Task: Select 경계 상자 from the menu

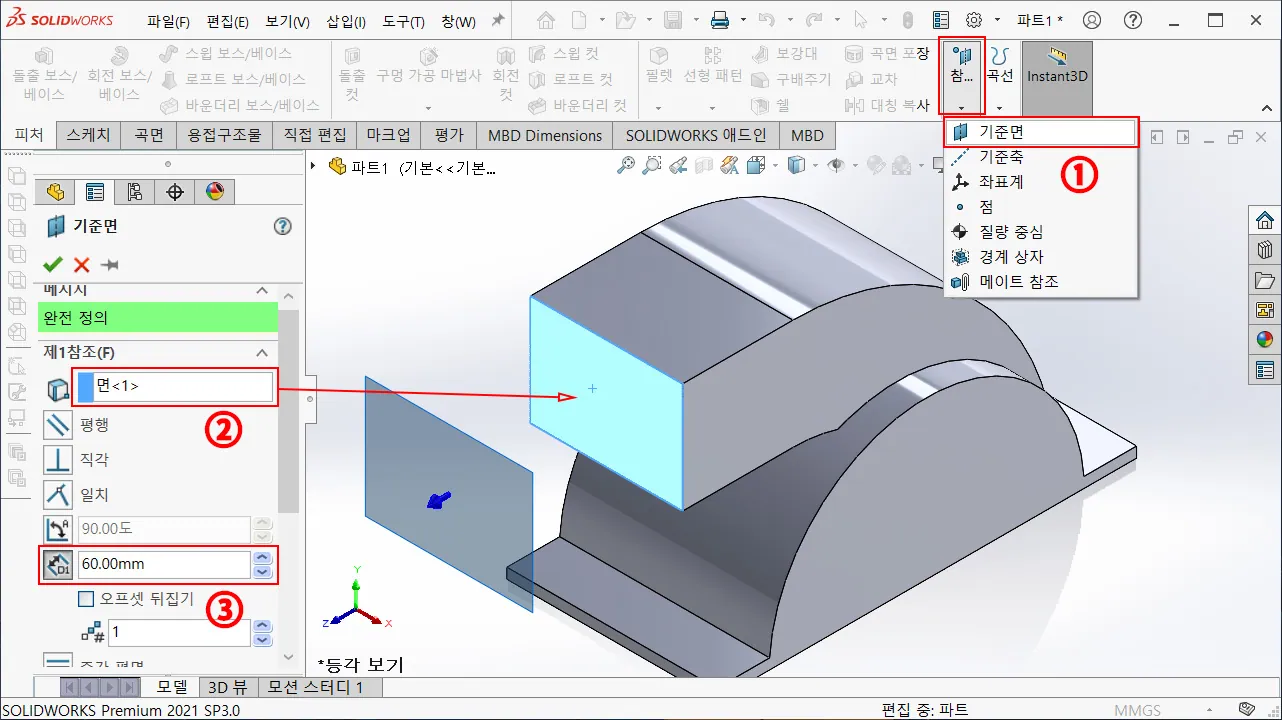Action: point(1041,257)
